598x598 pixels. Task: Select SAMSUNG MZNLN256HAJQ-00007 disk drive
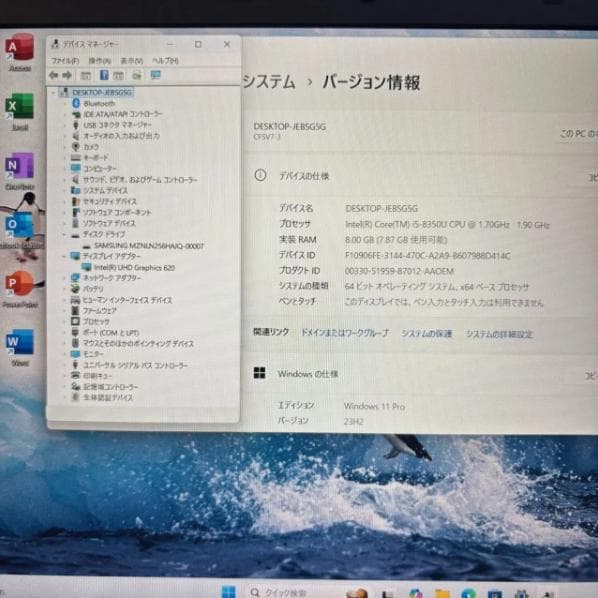pyautogui.click(x=149, y=246)
